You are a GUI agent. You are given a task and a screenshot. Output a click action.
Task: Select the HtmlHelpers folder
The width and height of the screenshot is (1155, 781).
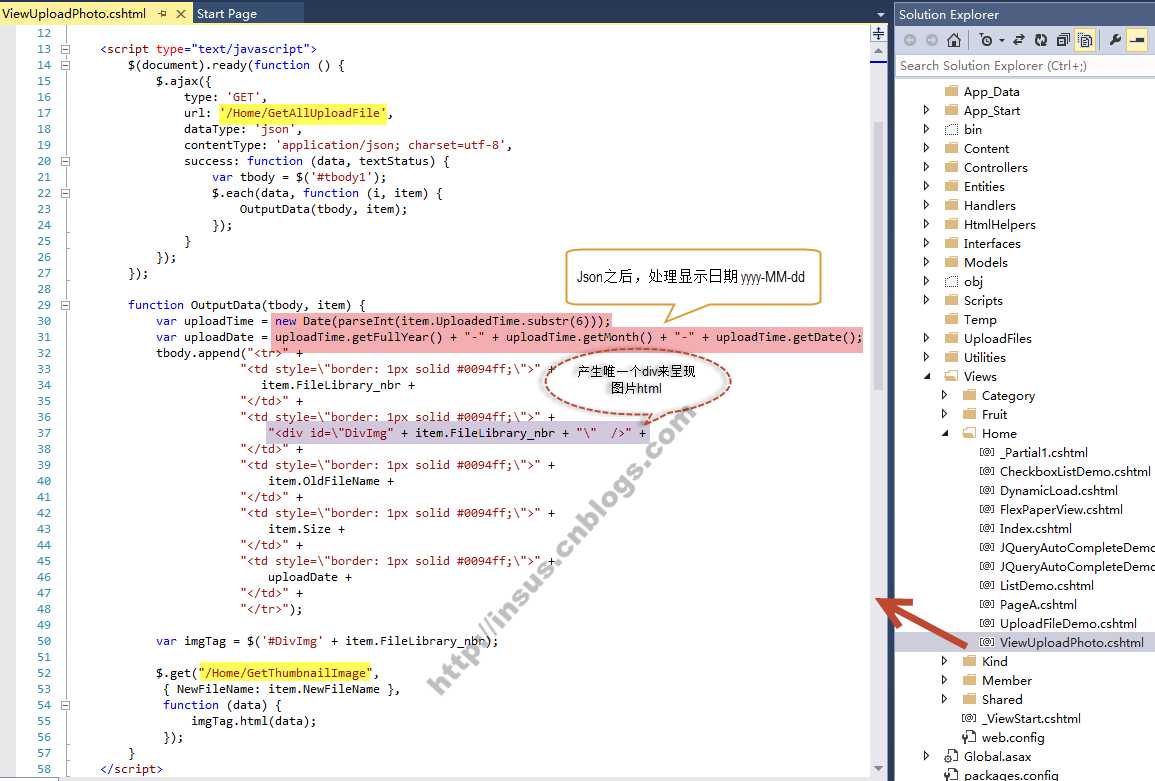point(1000,225)
